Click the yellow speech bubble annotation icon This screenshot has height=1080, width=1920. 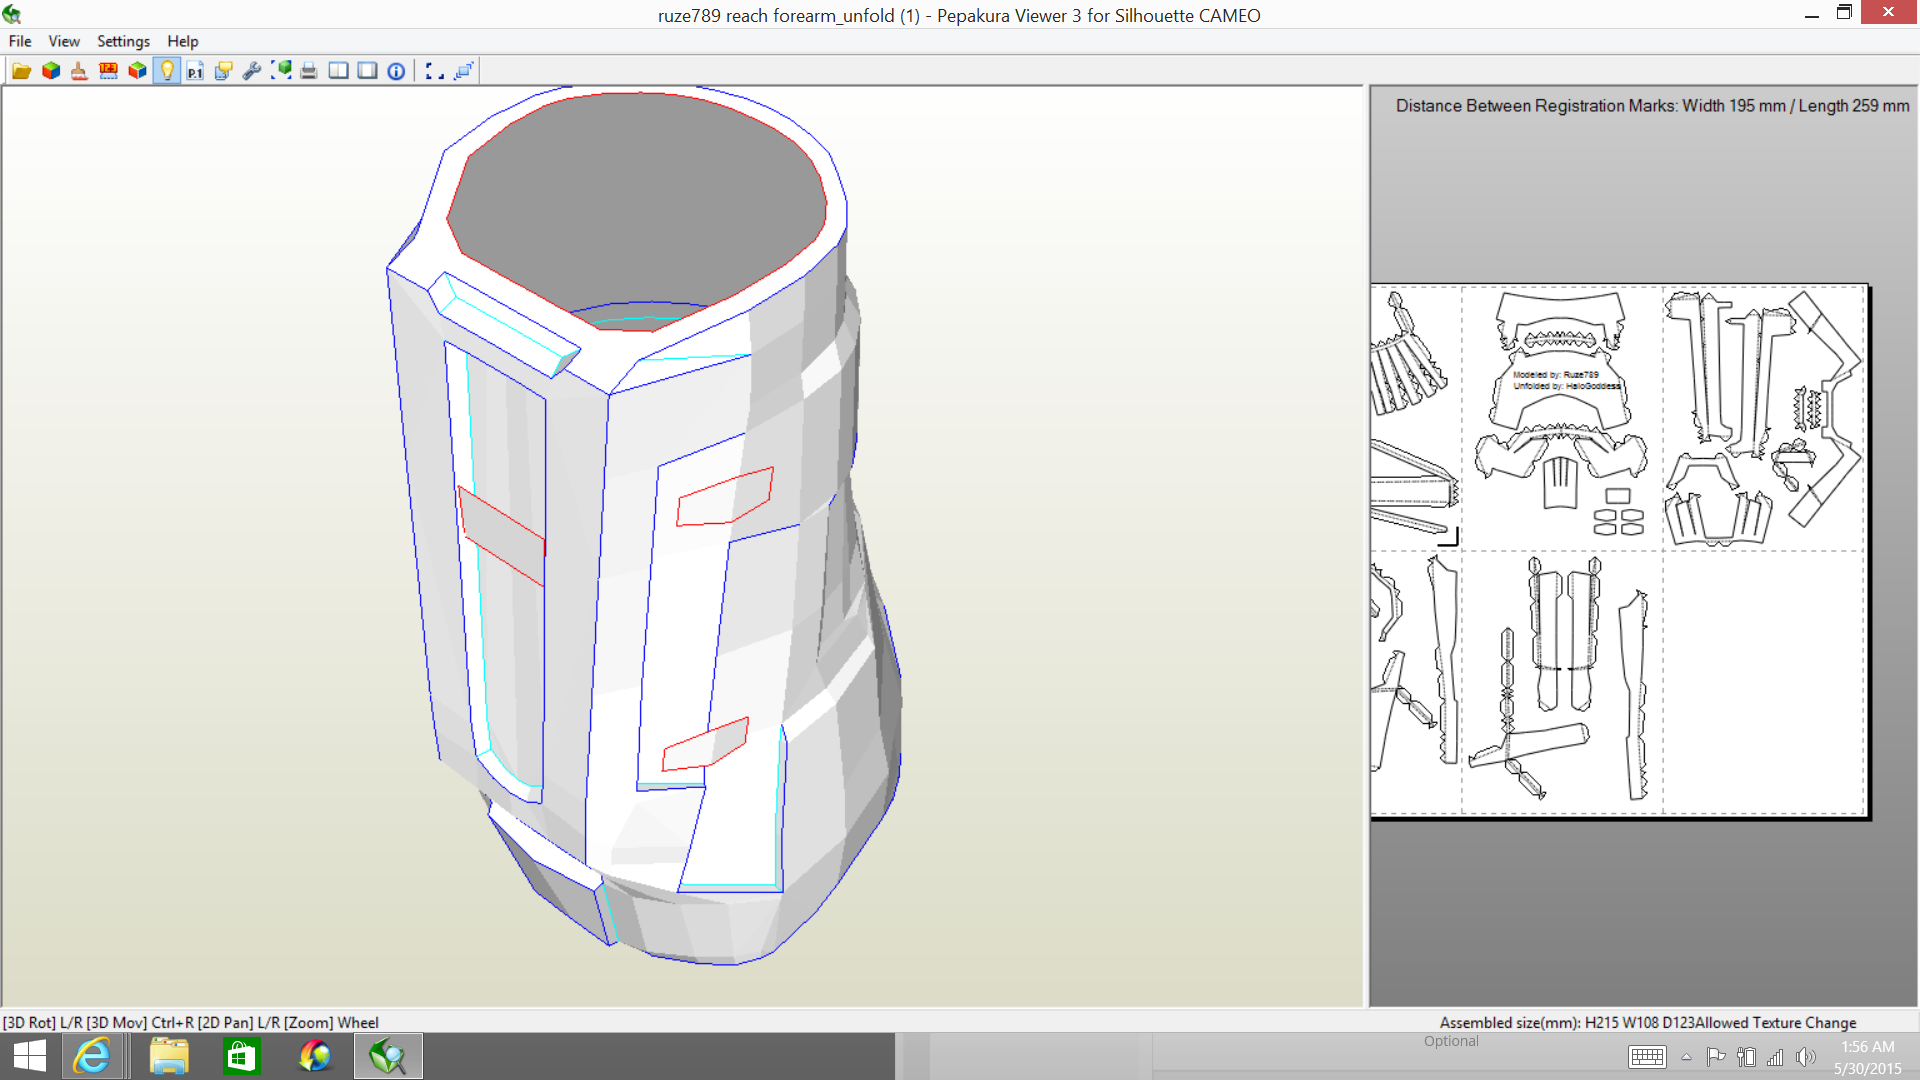(224, 71)
